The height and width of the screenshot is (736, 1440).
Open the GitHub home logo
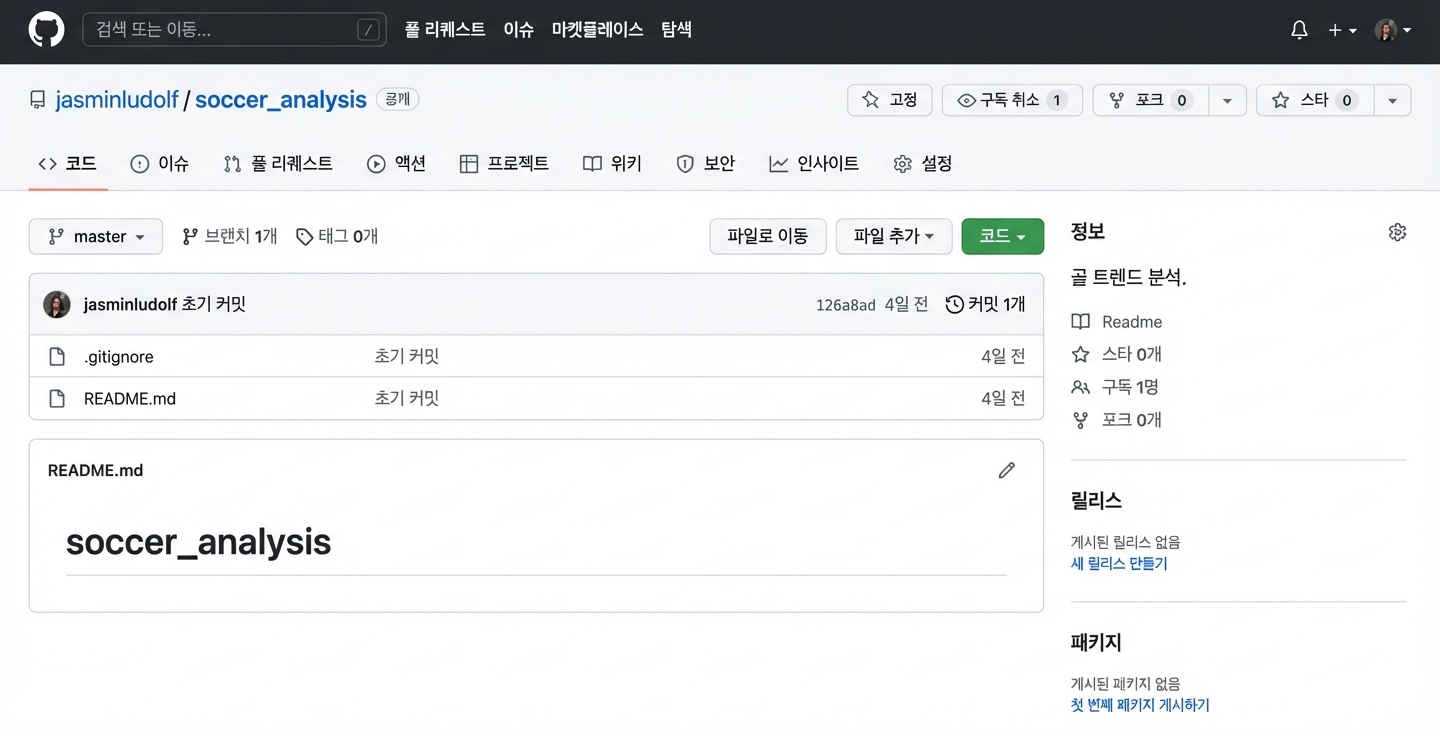46,30
